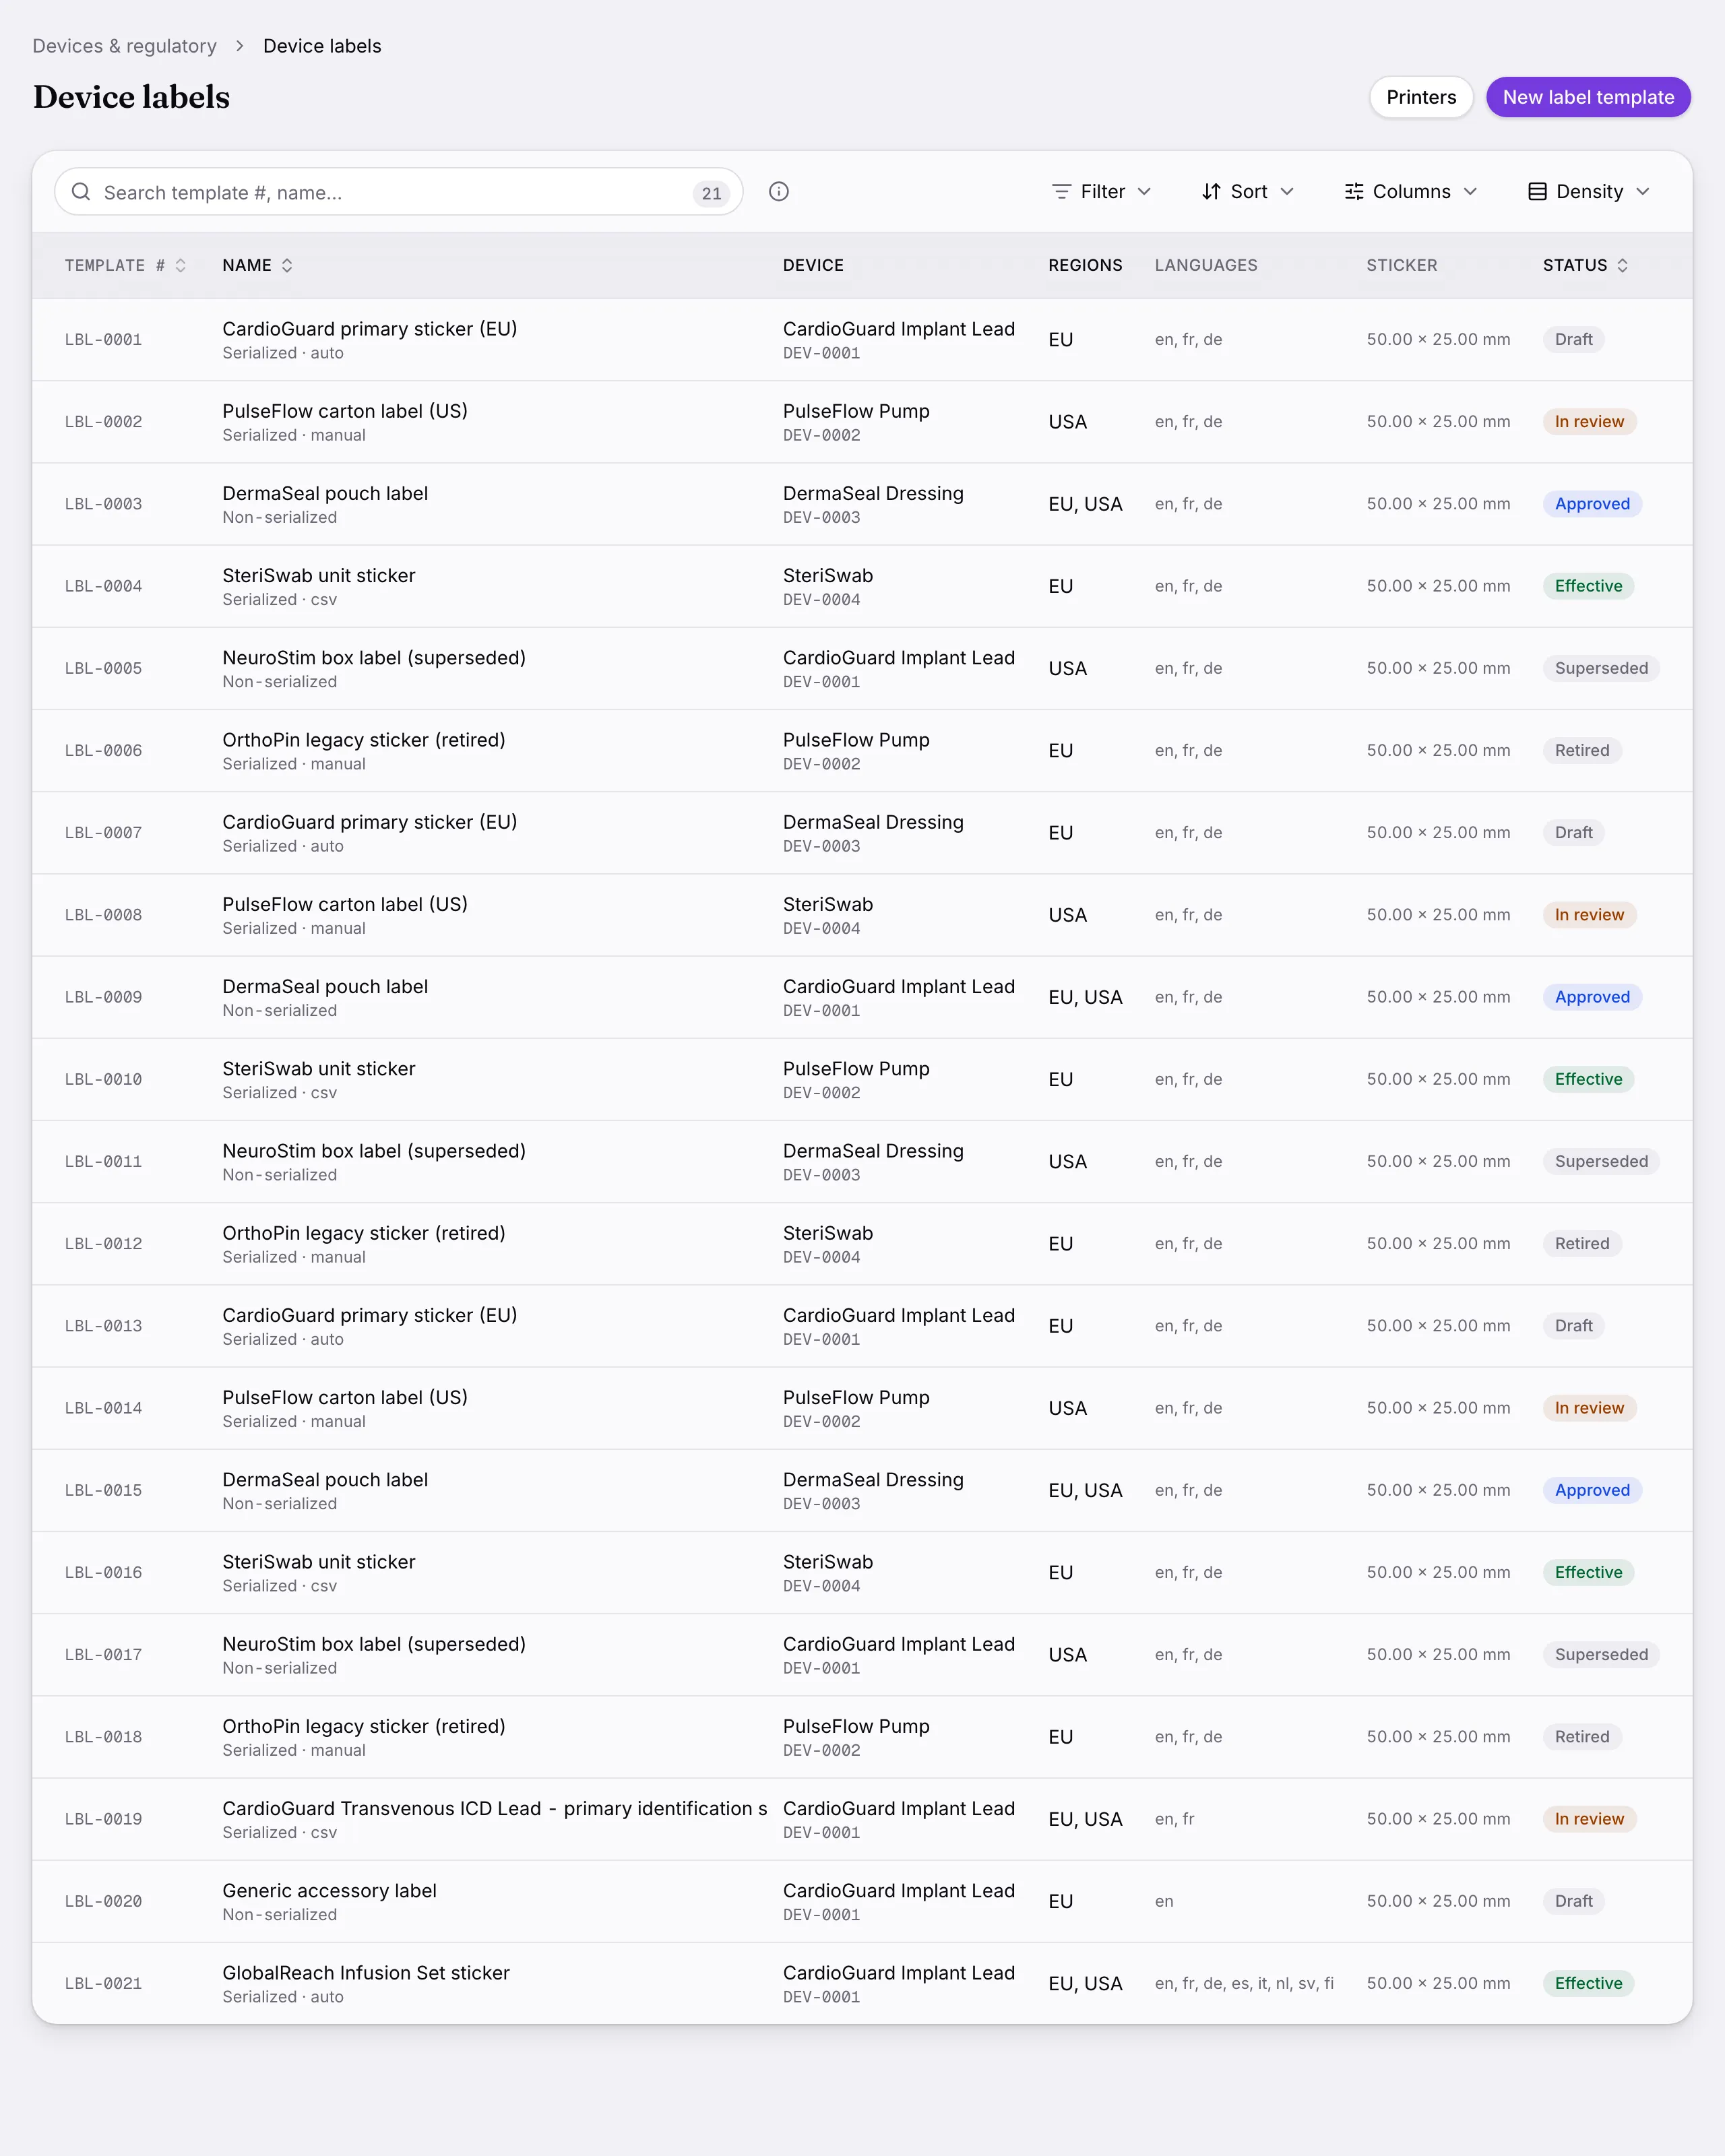Focus the search template input field
The width and height of the screenshot is (1725, 2156).
398,192
